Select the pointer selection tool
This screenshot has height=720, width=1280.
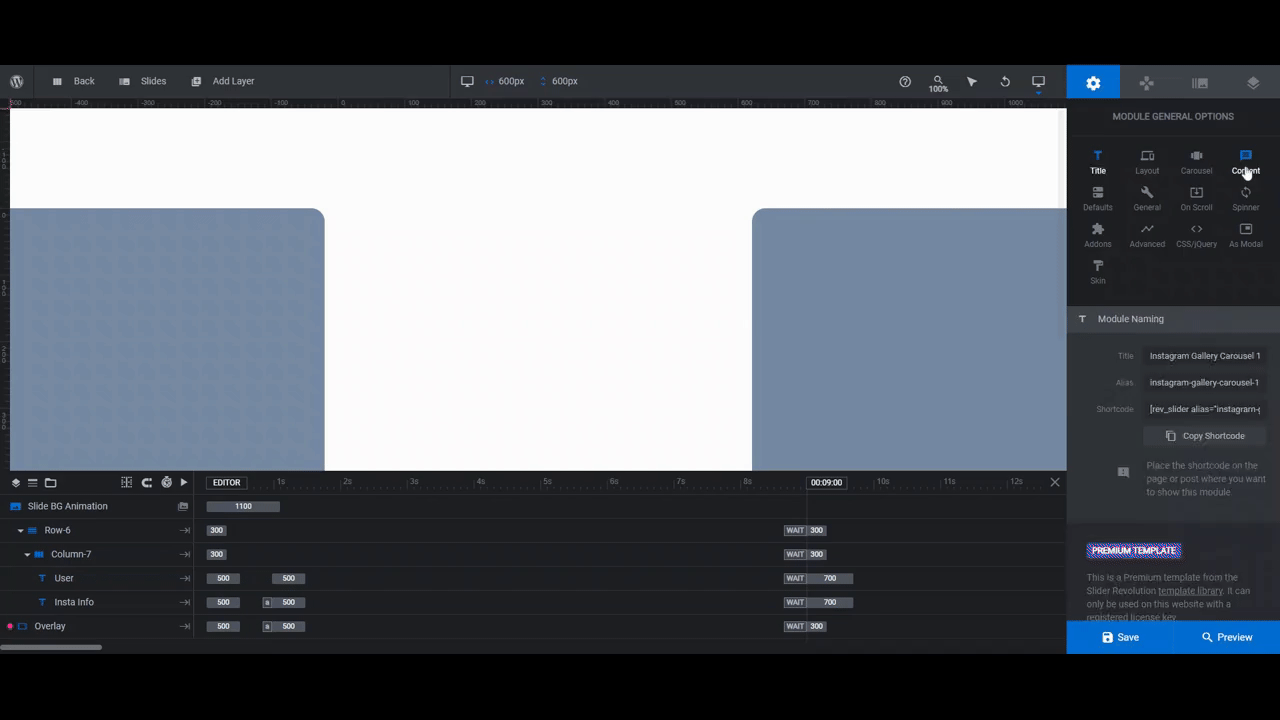(971, 82)
